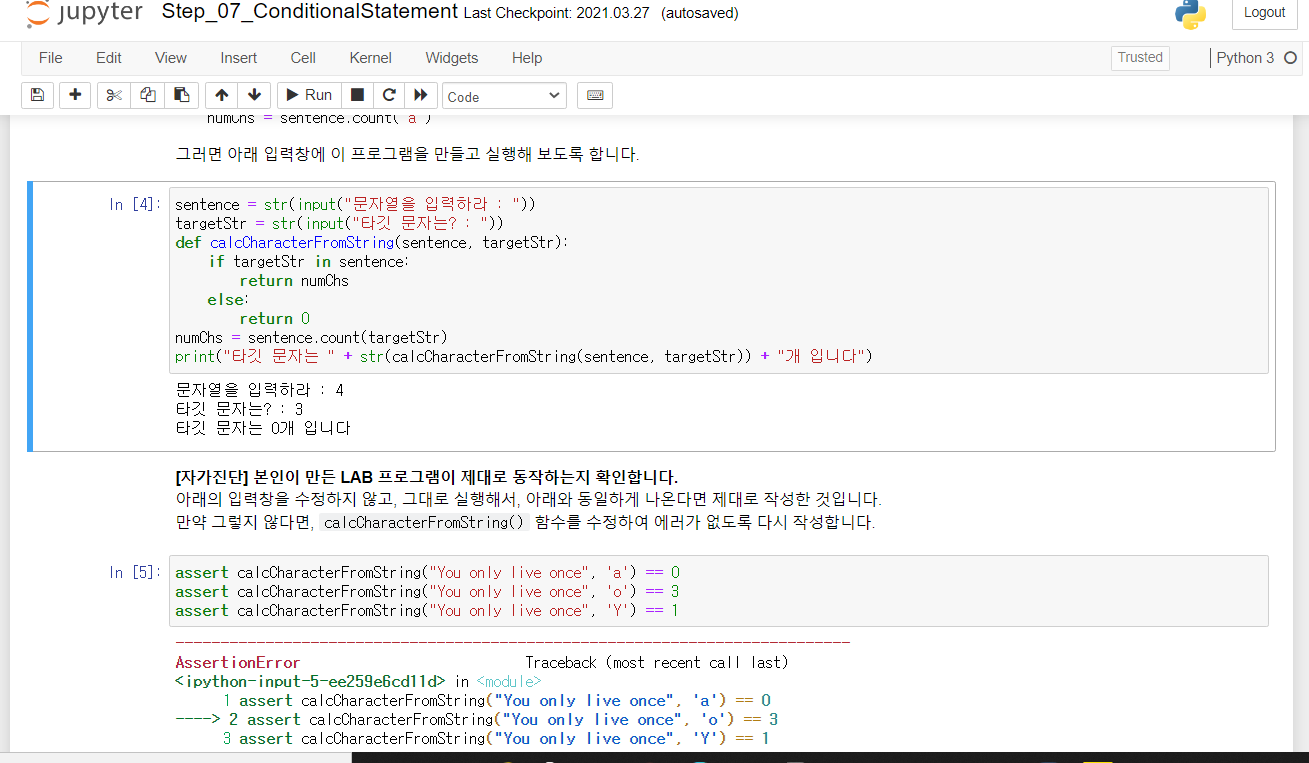
Task: Open the Kernel menu
Action: [x=370, y=58]
